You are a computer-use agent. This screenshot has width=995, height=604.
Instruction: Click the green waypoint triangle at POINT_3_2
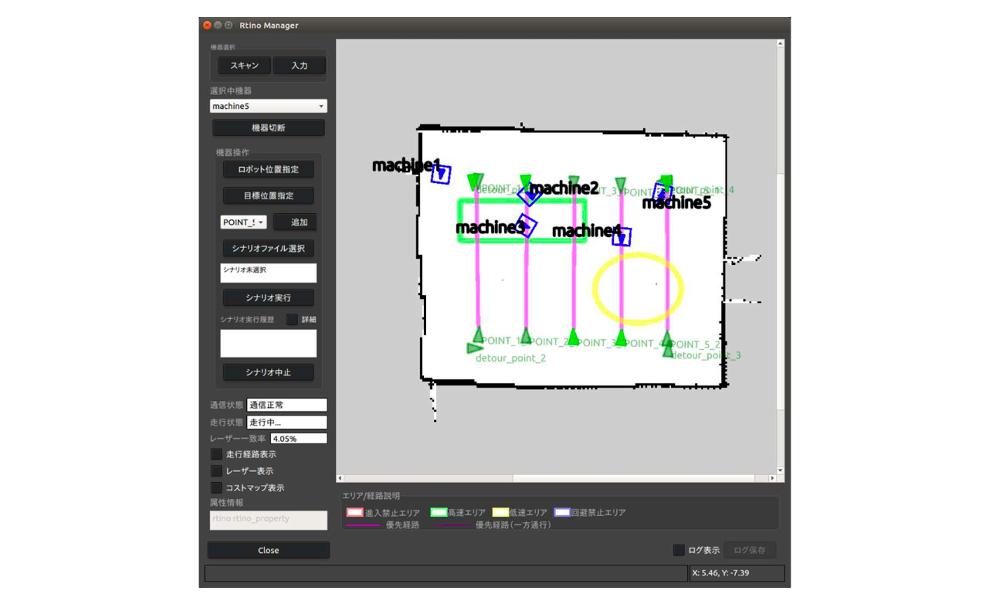click(573, 336)
